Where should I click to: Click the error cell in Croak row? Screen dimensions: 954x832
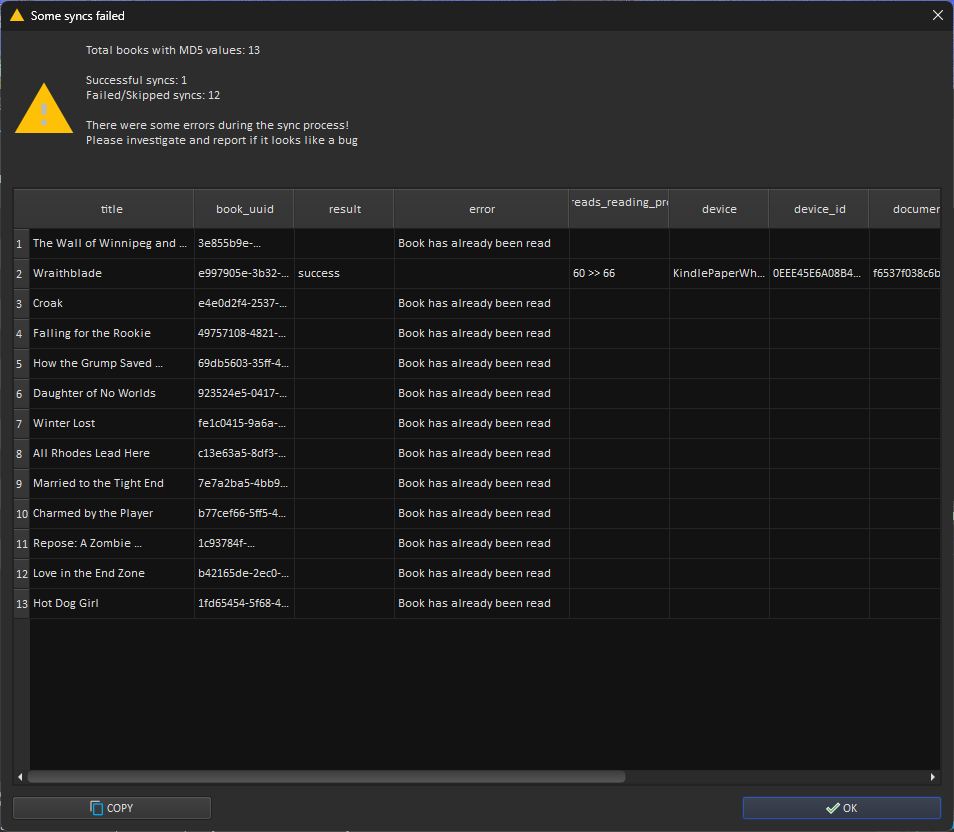point(481,303)
